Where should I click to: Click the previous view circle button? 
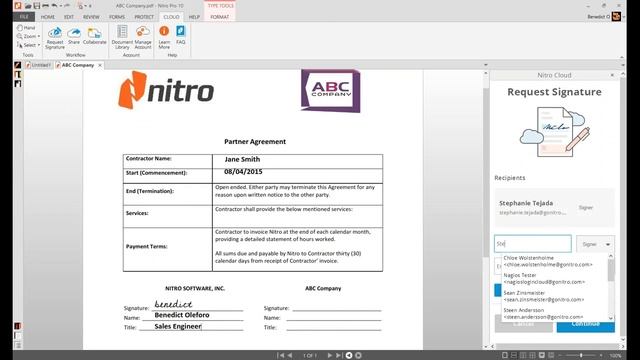[349, 356]
